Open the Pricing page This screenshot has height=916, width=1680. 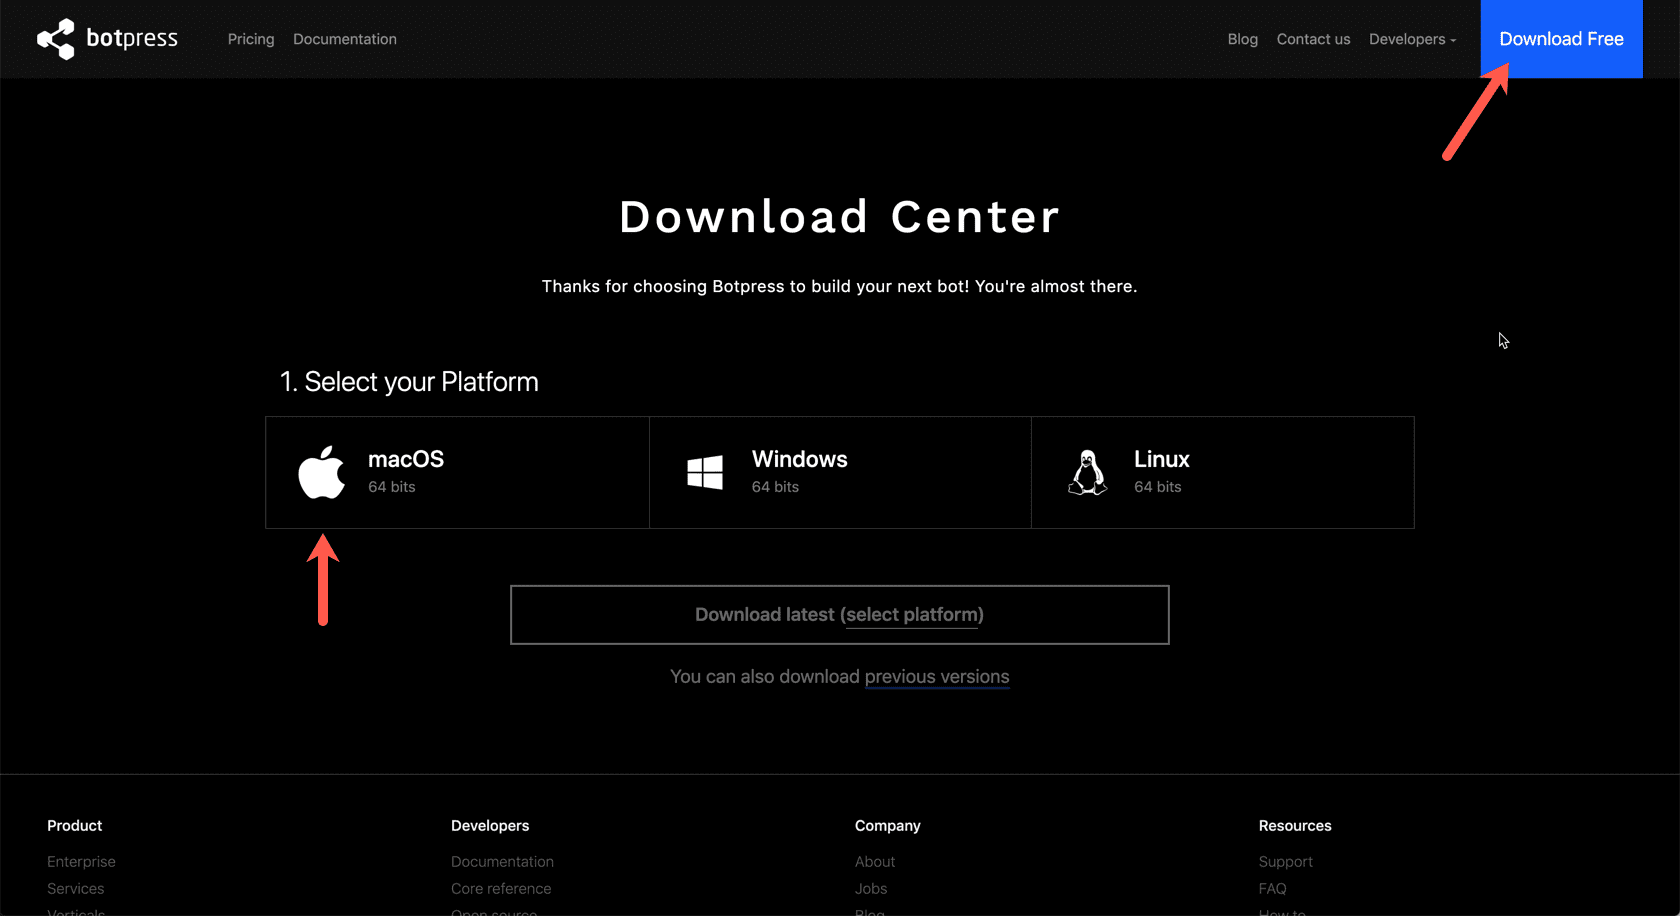pos(251,39)
